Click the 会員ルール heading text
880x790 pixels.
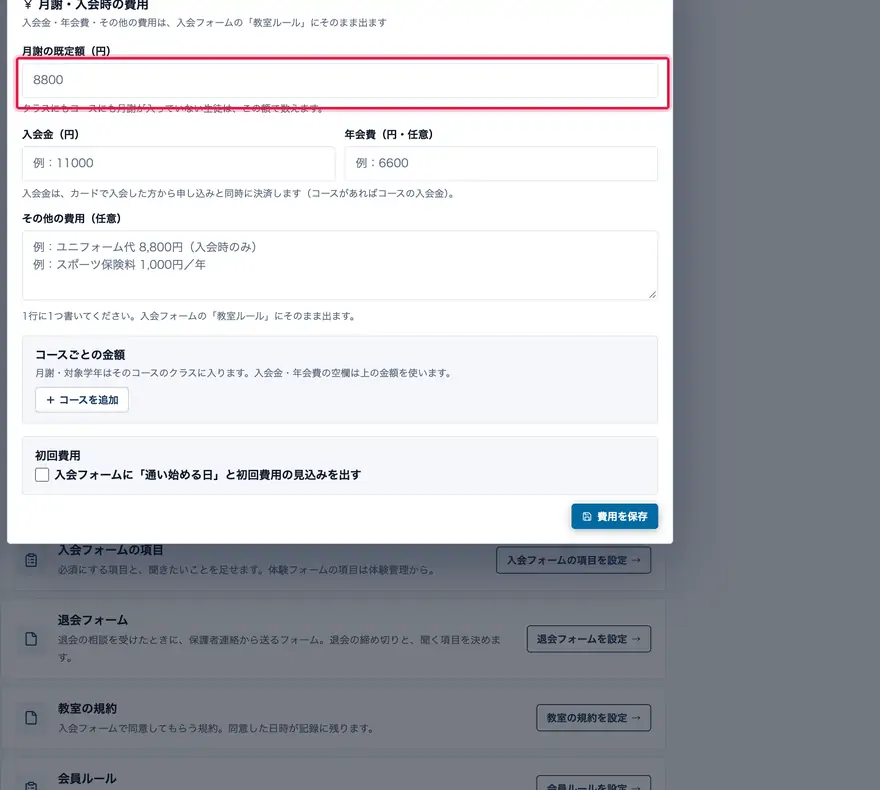click(x=87, y=778)
